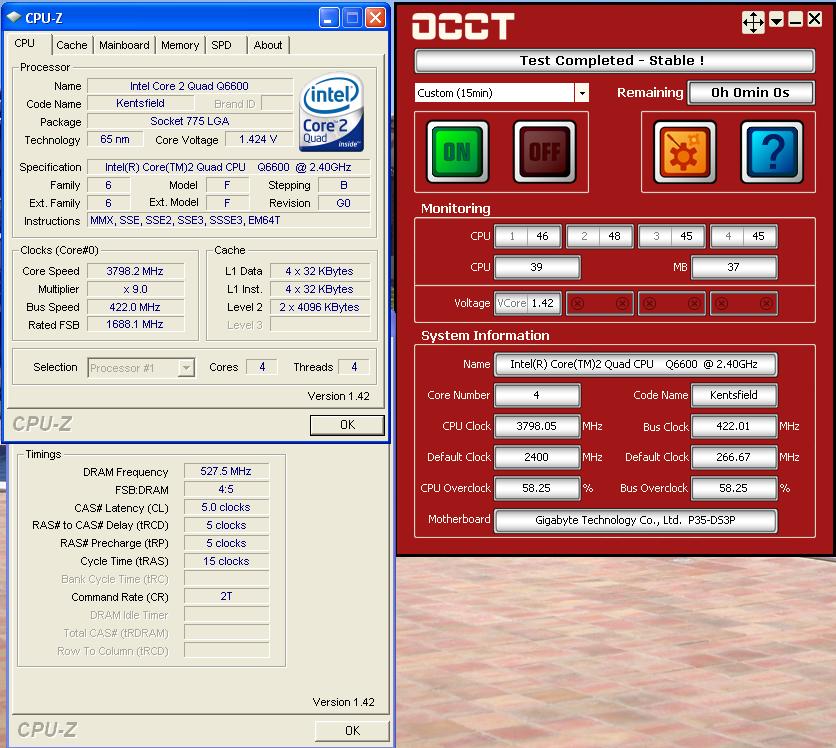Image resolution: width=836 pixels, height=748 pixels.
Task: Click the OCCT Code Name Kentsfield field
Action: [x=734, y=395]
